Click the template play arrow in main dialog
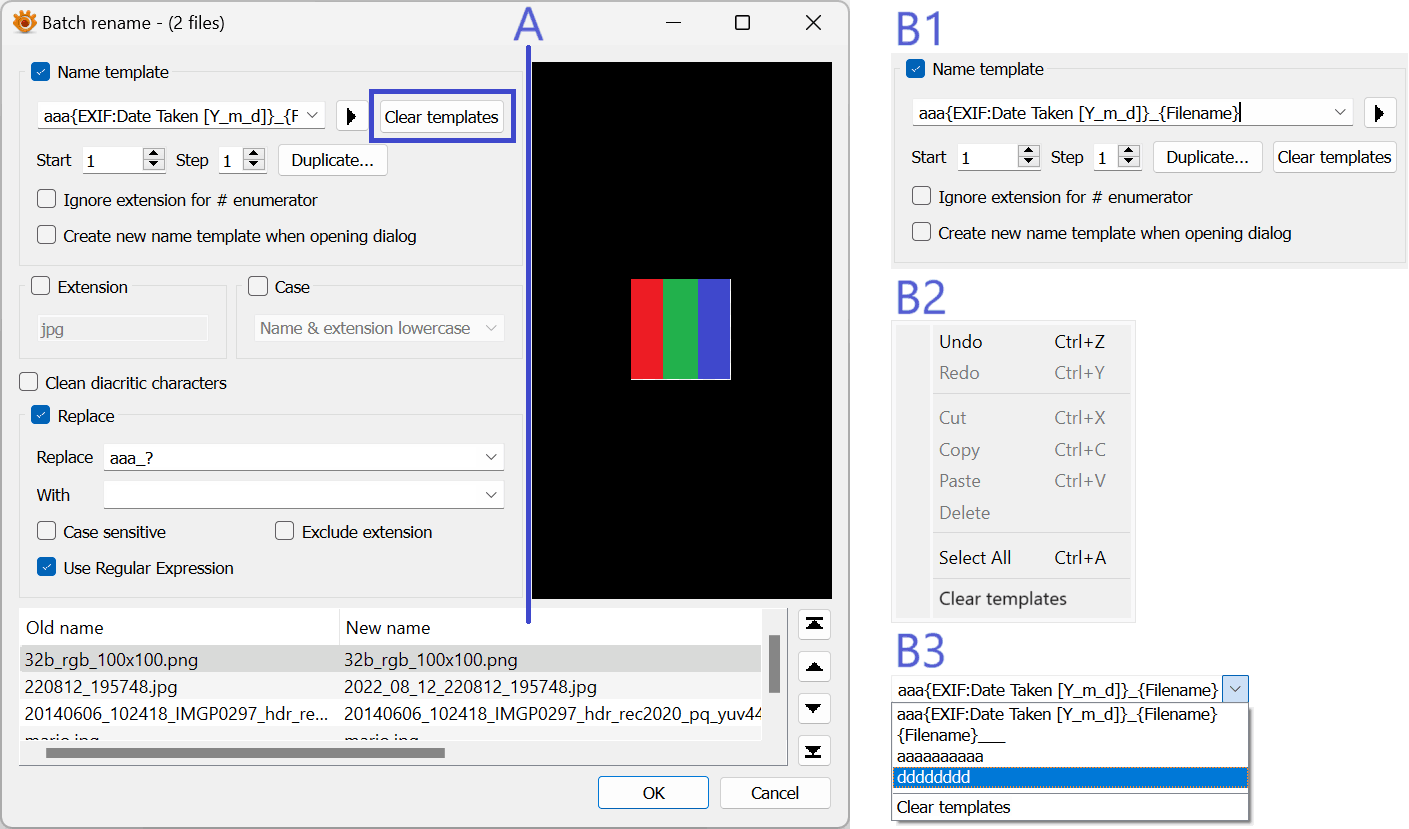1409x829 pixels. 351,117
